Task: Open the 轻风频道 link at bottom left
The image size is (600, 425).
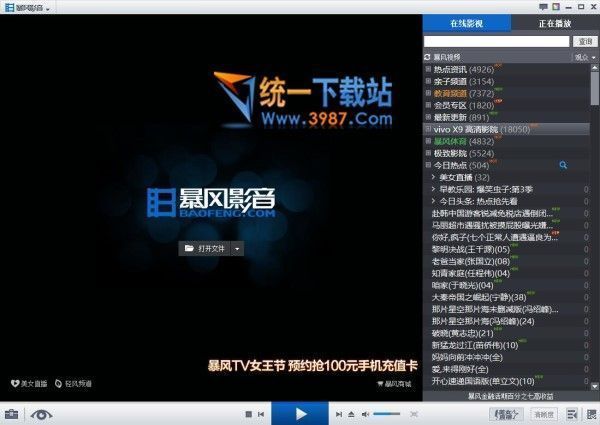Action: point(73,383)
